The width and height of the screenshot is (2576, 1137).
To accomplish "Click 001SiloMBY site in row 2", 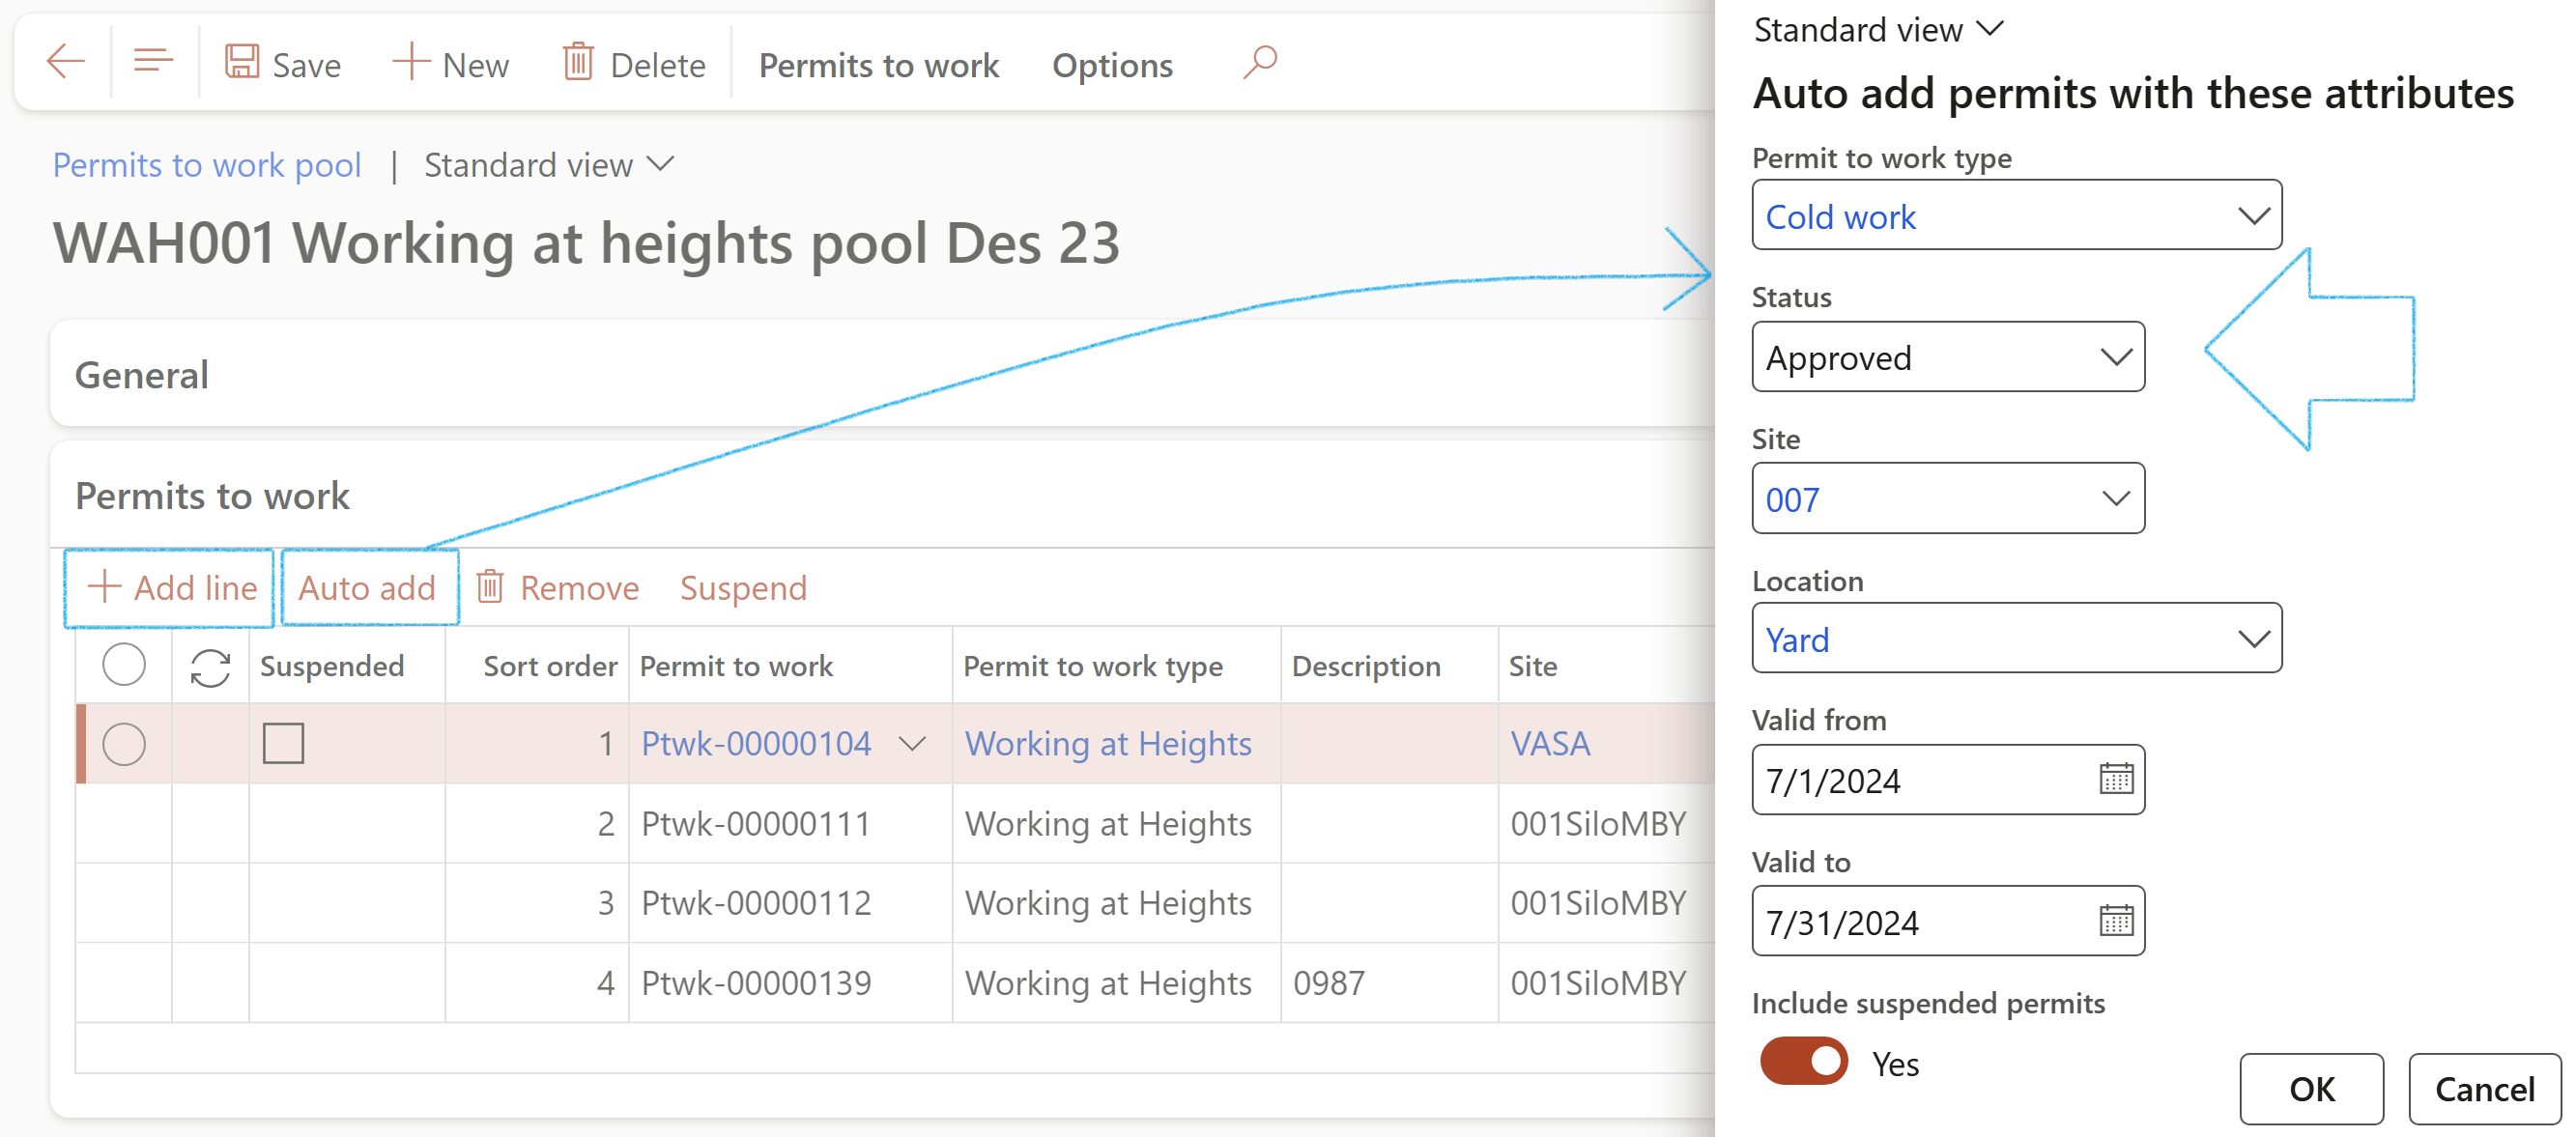I will pyautogui.click(x=1598, y=824).
